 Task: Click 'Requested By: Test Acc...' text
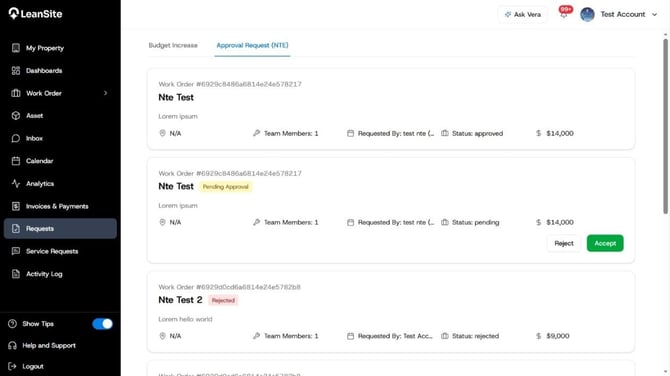coord(395,336)
